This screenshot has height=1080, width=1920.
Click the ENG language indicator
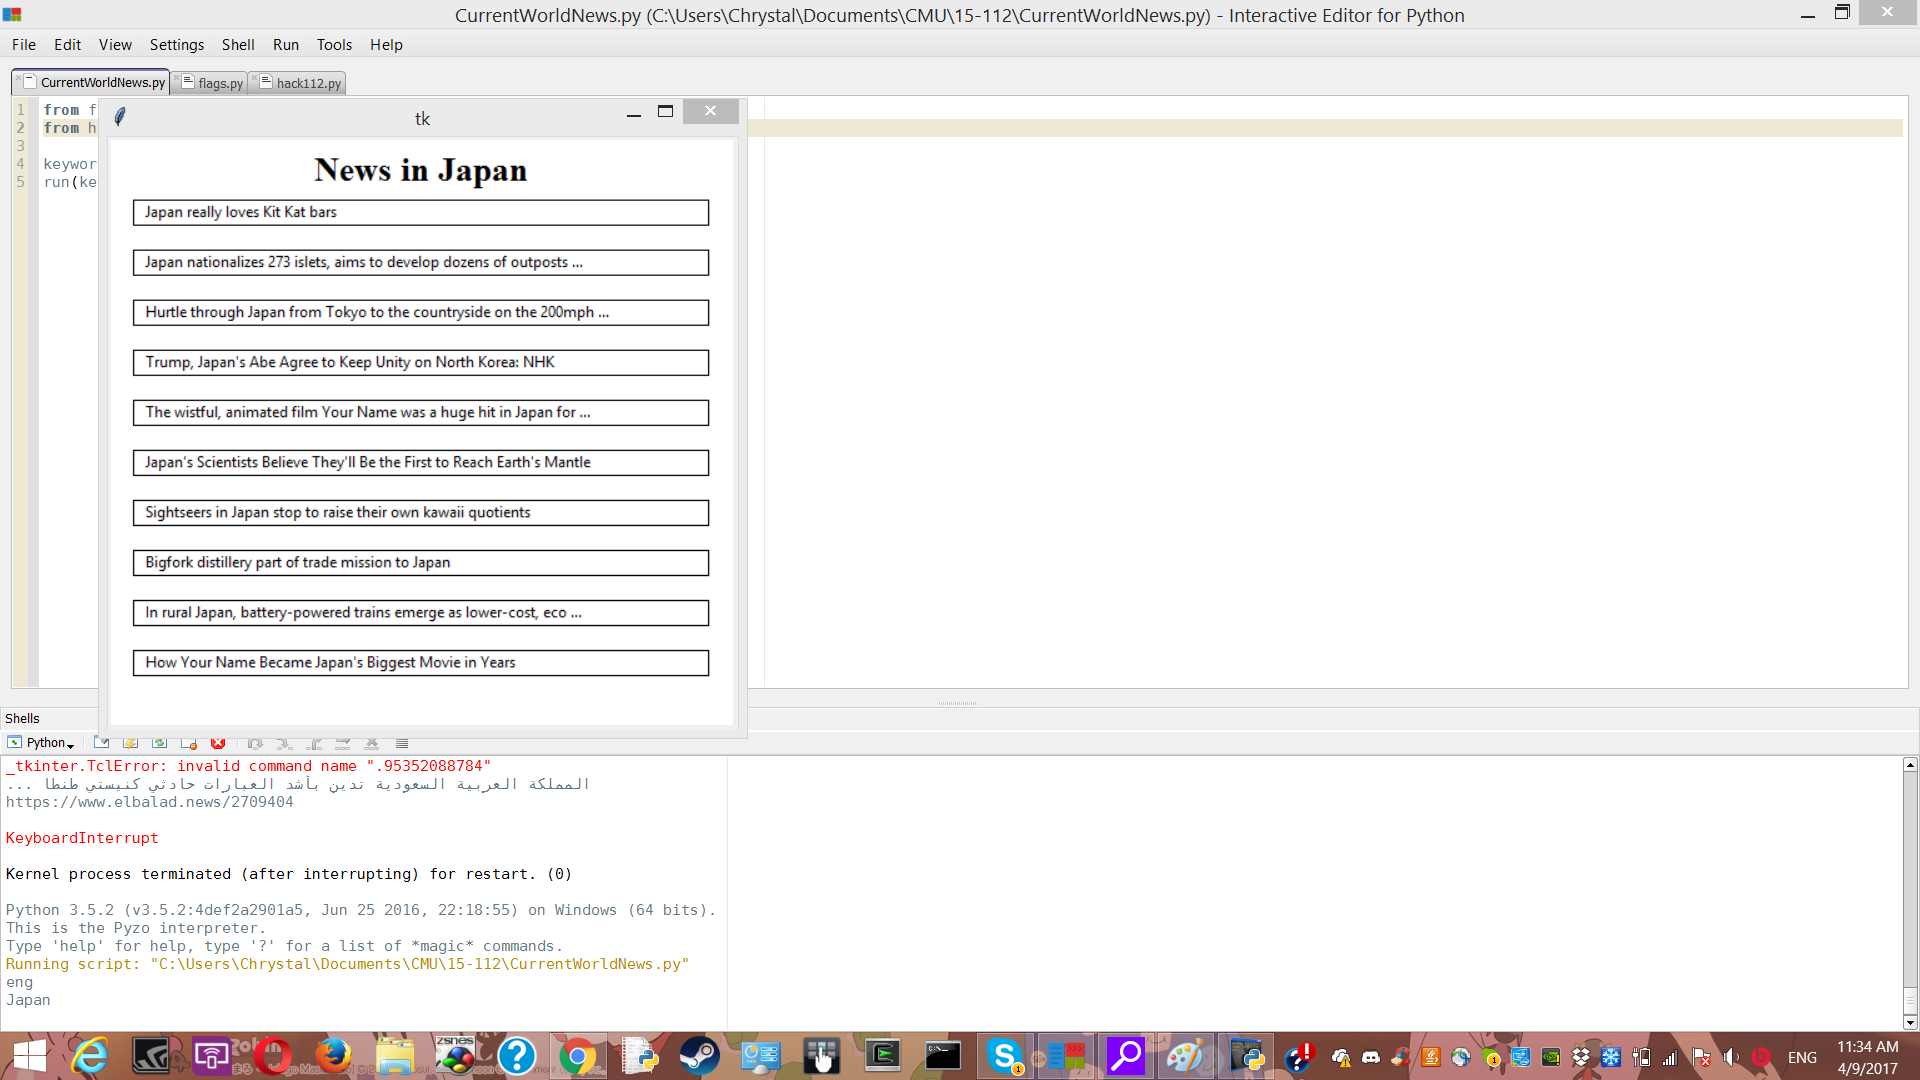tap(1802, 1057)
